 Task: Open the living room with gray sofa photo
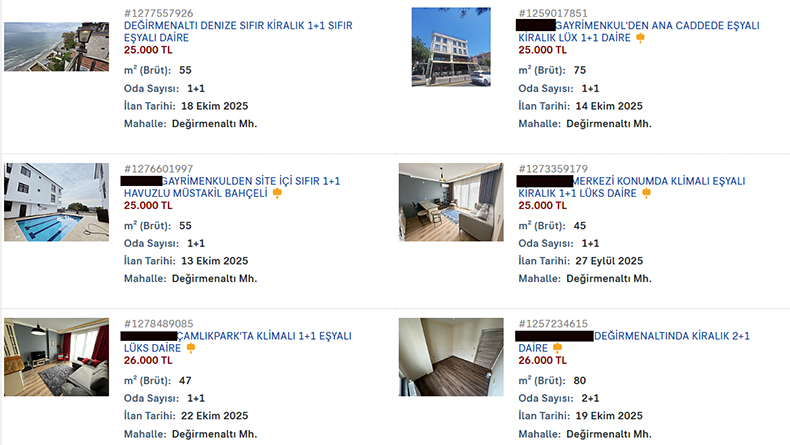[451, 202]
